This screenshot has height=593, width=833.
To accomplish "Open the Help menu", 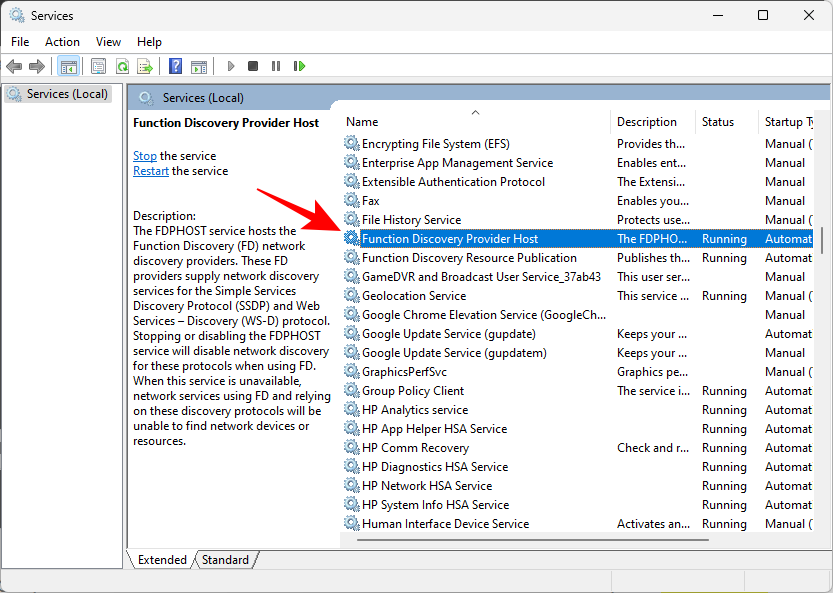I will (149, 41).
